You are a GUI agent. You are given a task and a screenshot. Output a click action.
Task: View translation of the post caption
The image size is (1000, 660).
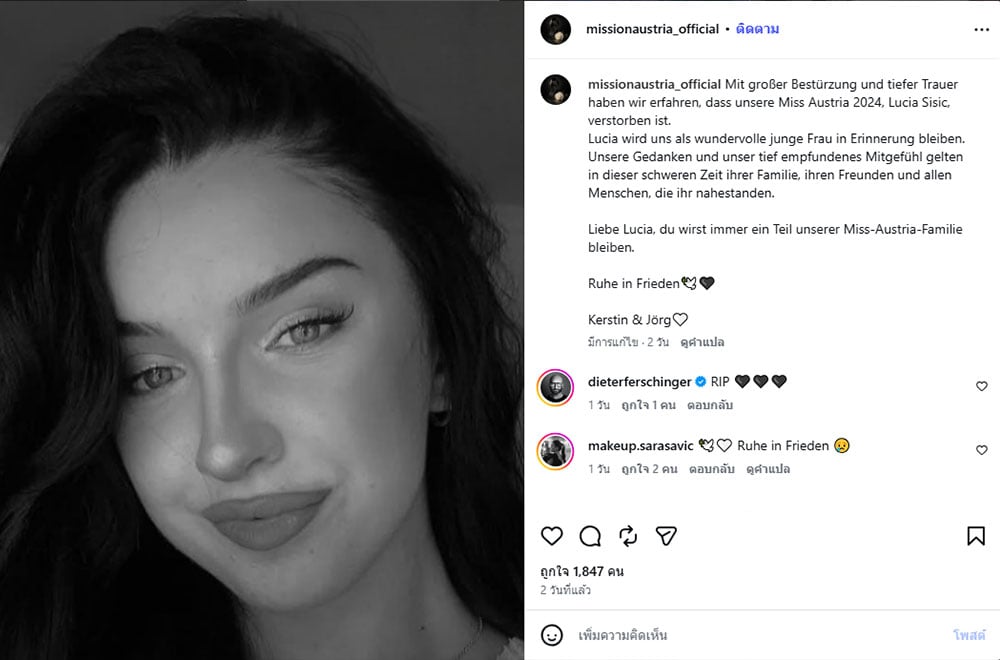[x=702, y=342]
